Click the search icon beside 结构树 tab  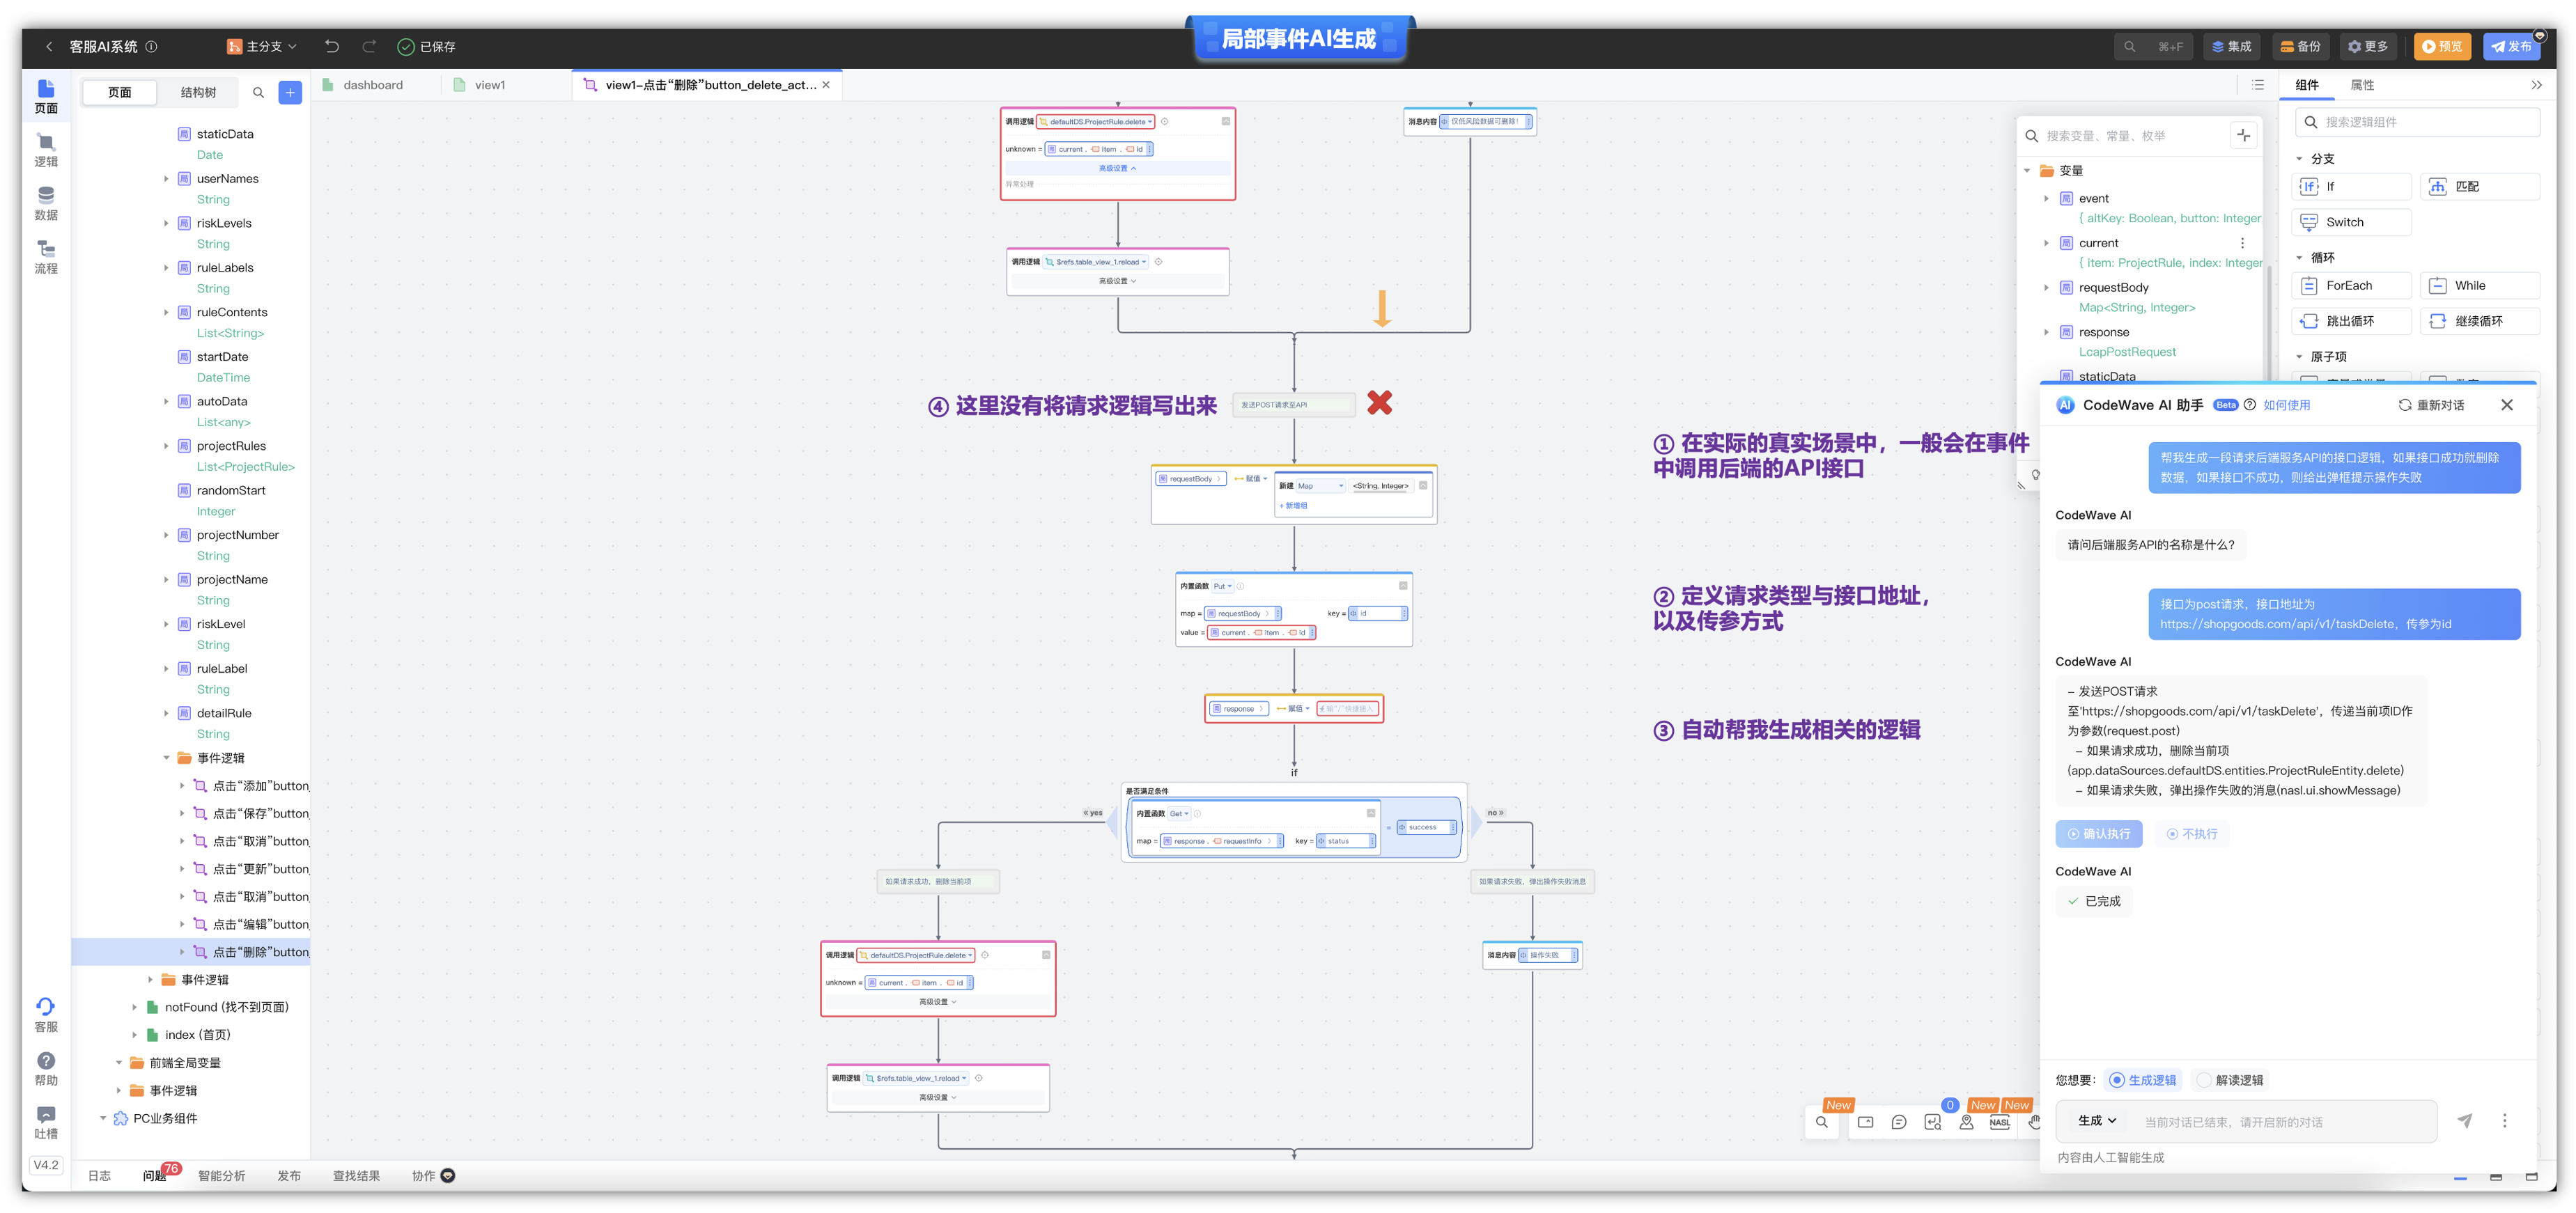(x=258, y=92)
